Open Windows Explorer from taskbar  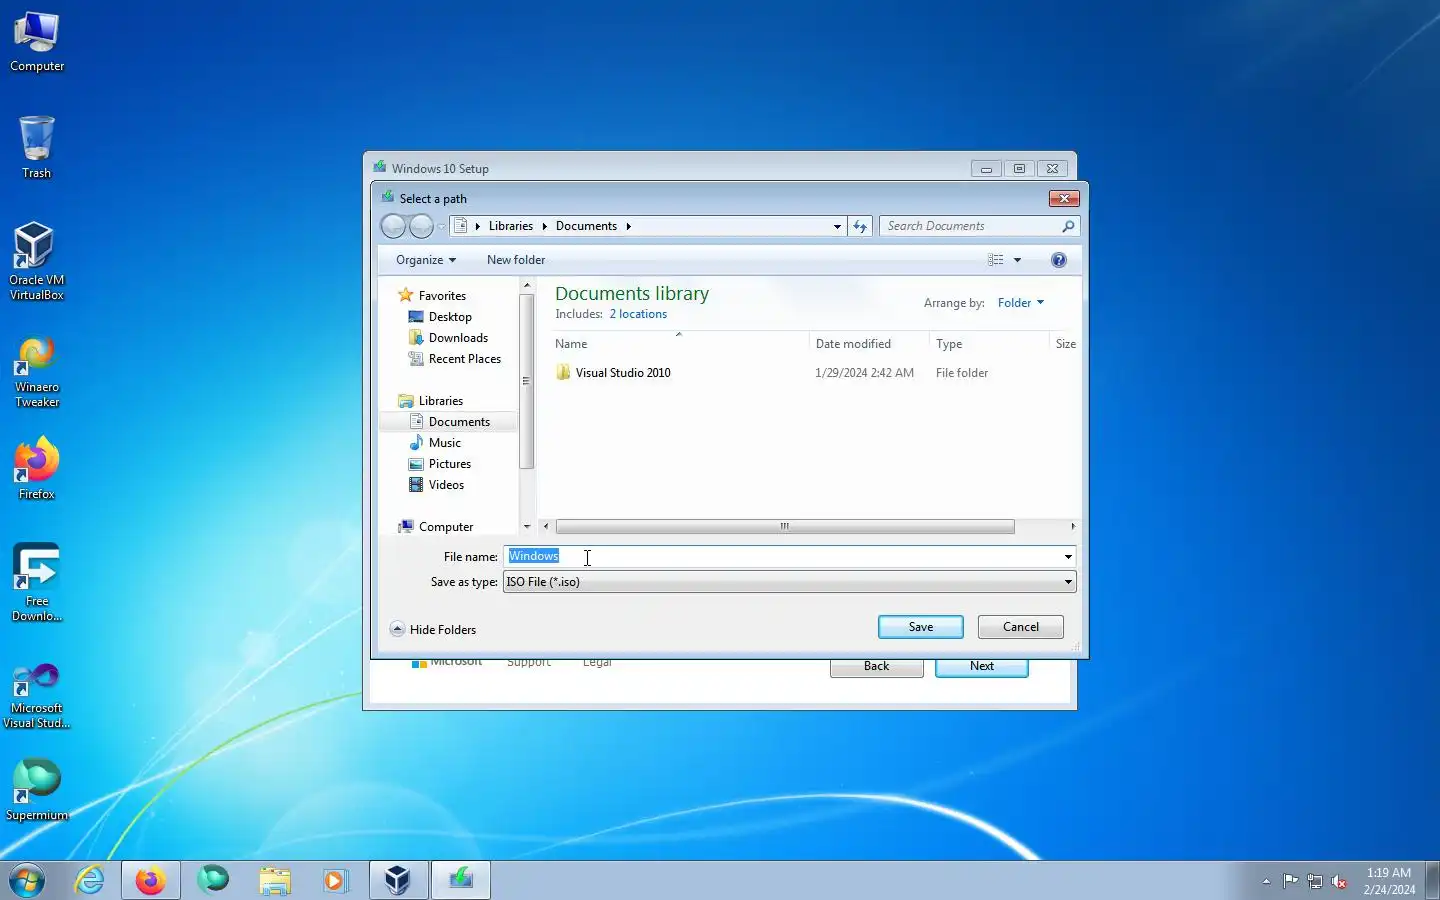click(x=275, y=880)
